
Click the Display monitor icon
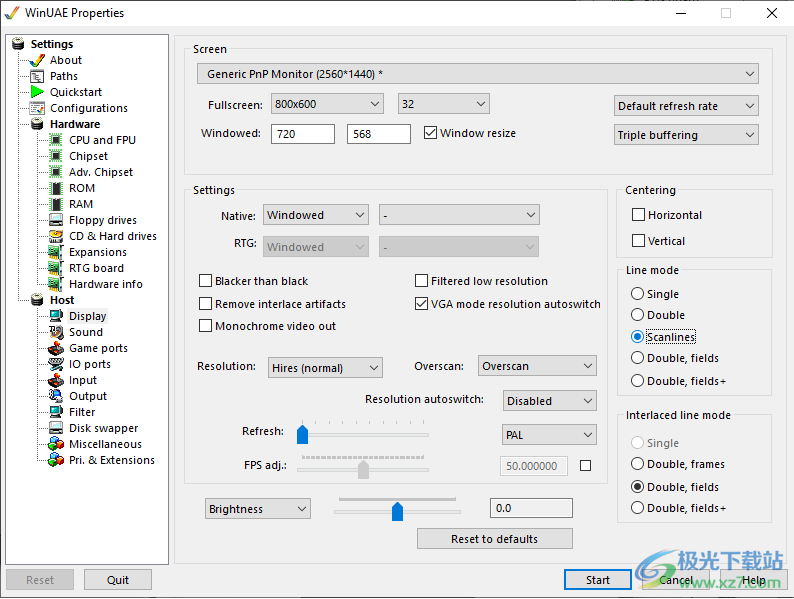tap(56, 316)
